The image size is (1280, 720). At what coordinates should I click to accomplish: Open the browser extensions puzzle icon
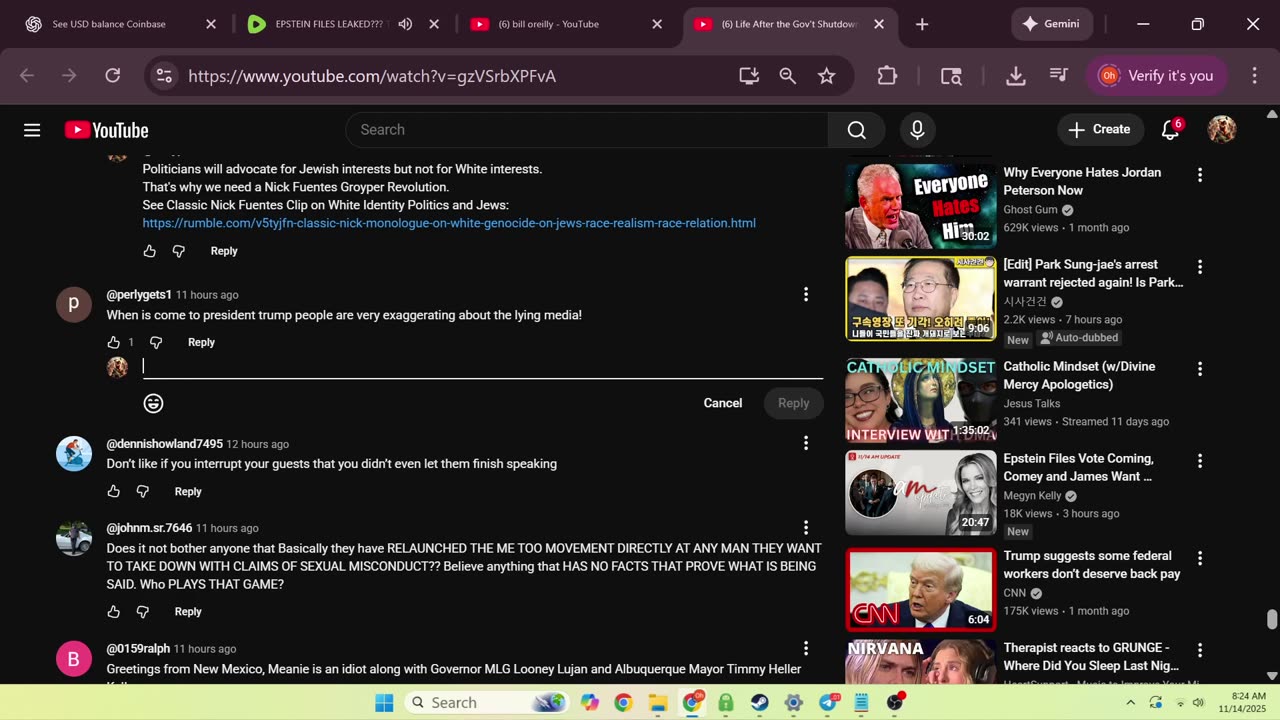coord(887,76)
